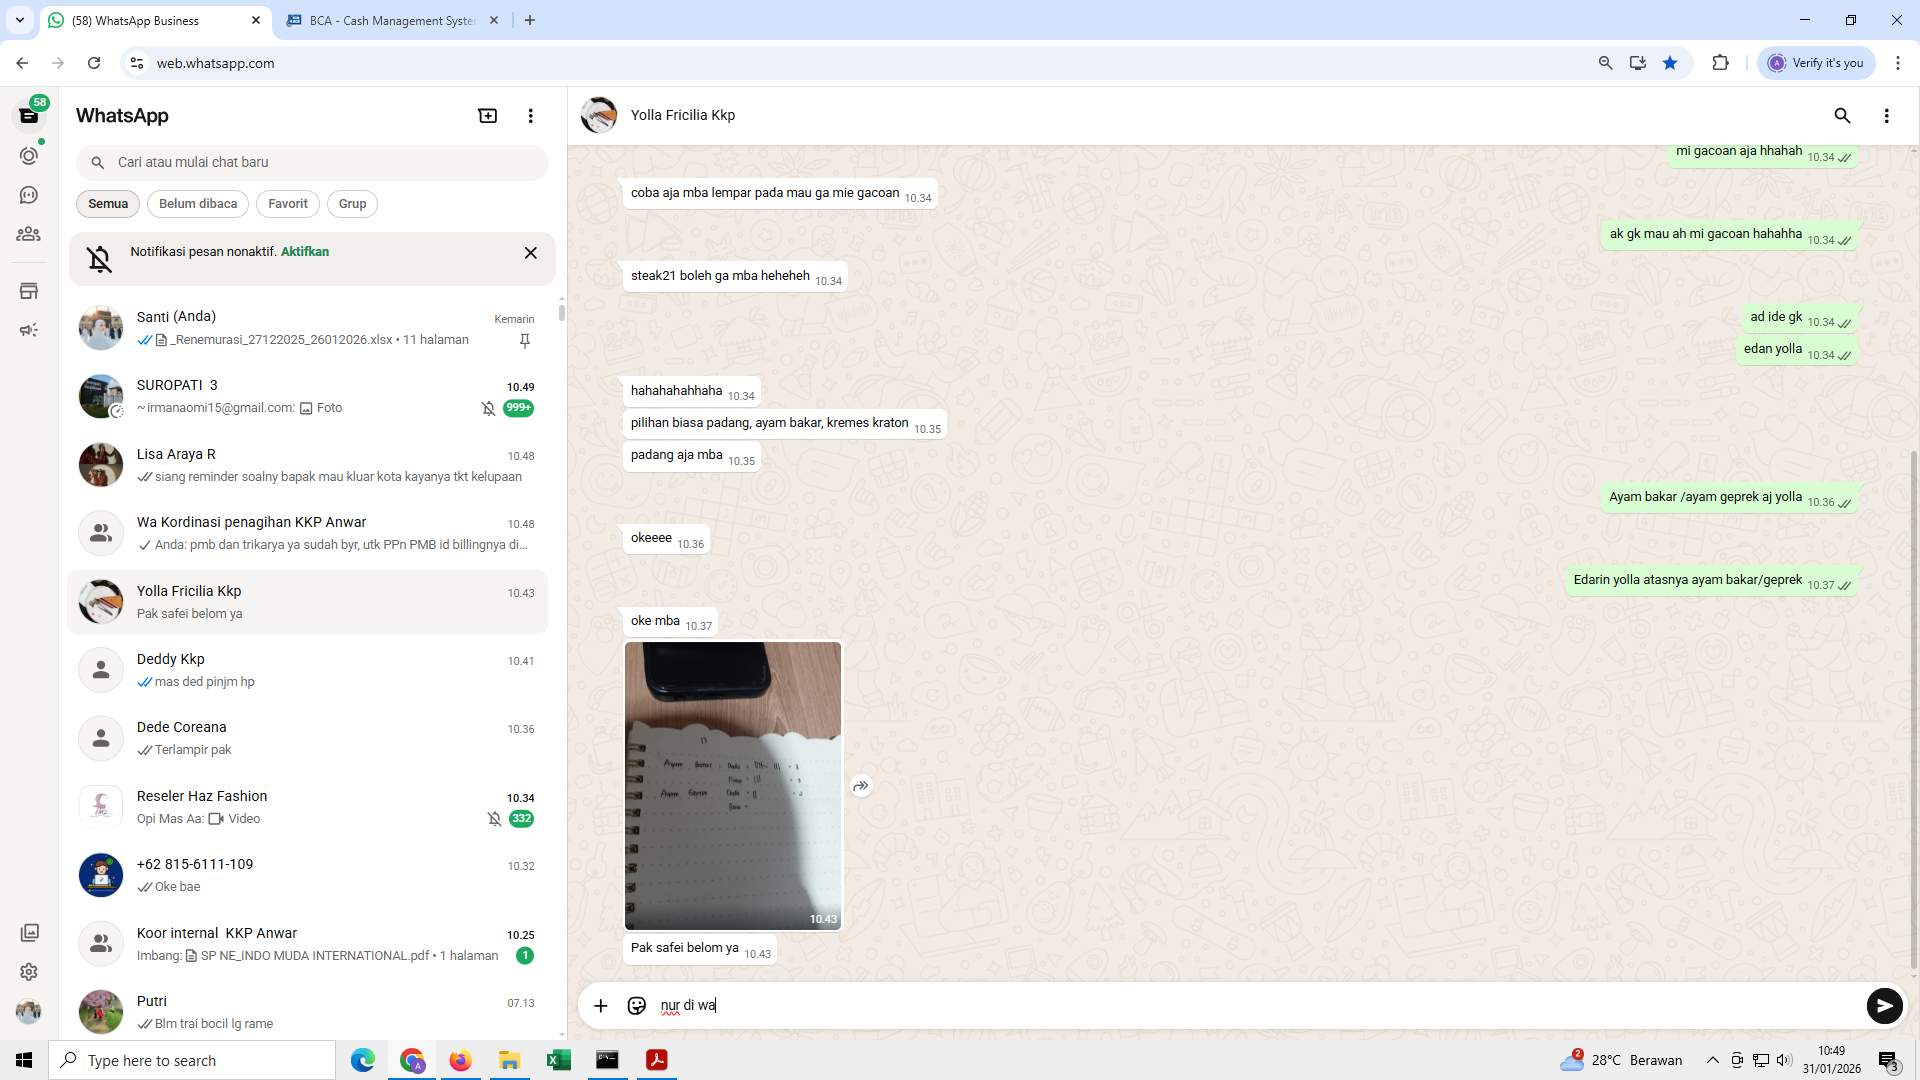Viewport: 1920px width, 1080px height.
Task: Open the attach file plus icon
Action: (600, 1005)
